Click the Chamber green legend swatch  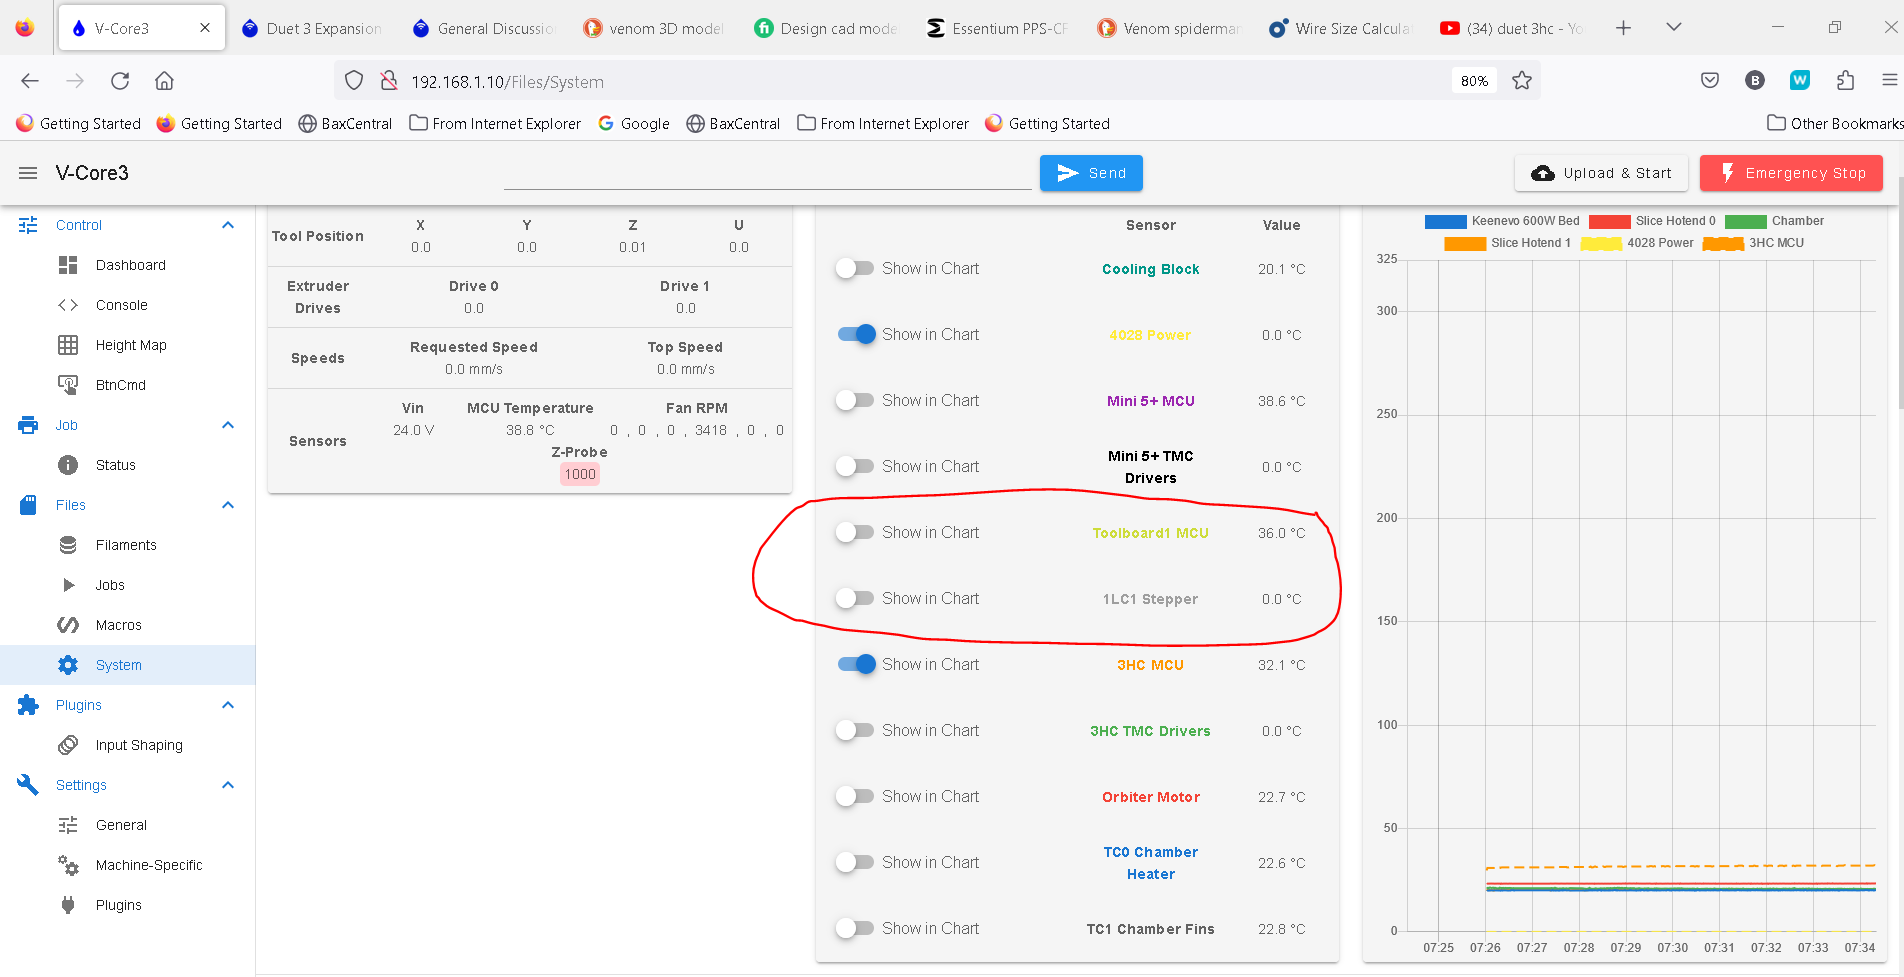point(1745,221)
